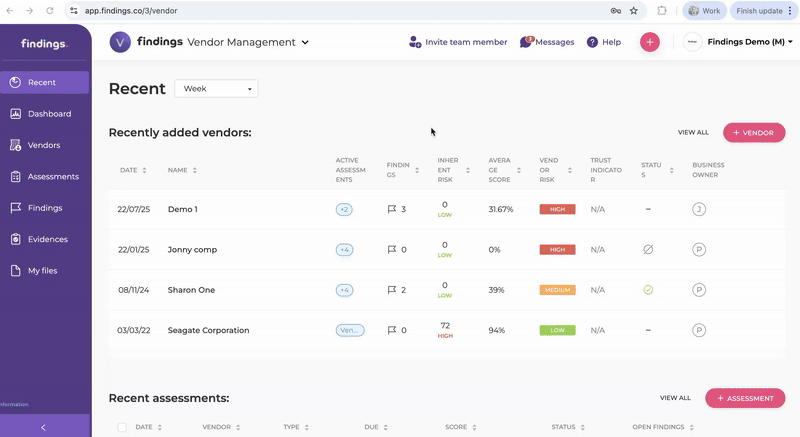Click Invite team member icon
The image size is (800, 437).
click(415, 42)
